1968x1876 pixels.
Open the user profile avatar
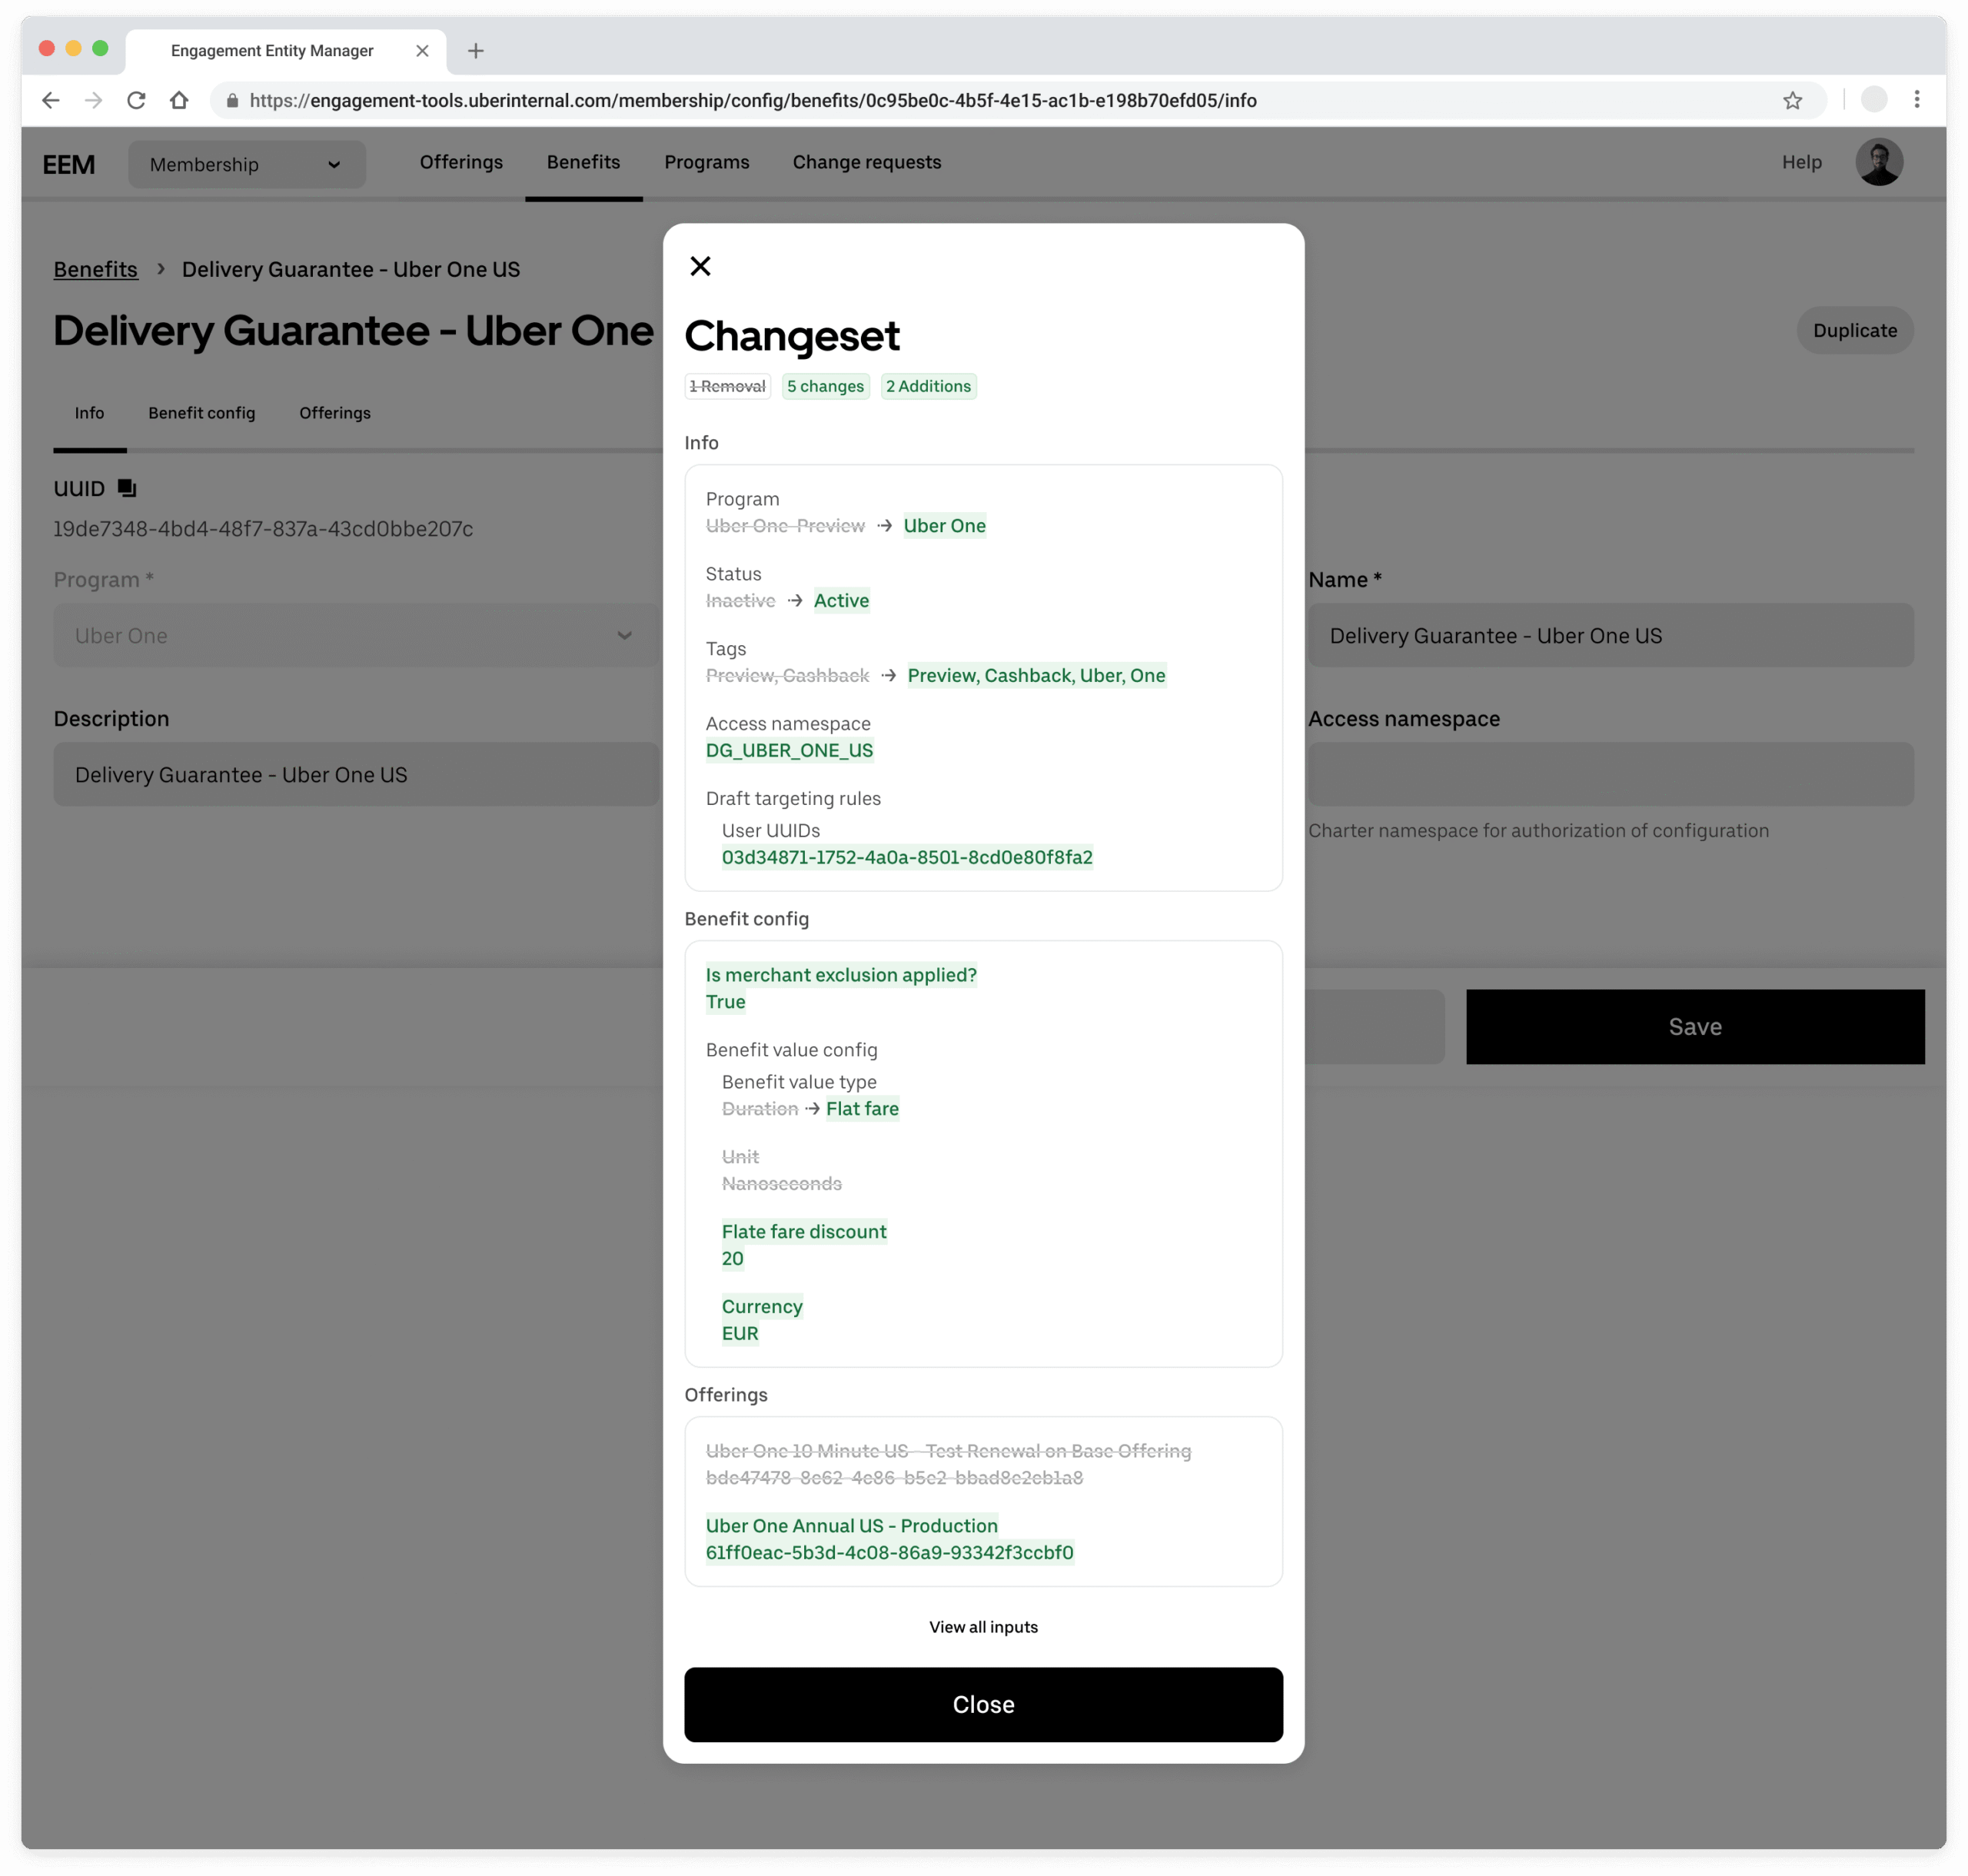tap(1878, 162)
